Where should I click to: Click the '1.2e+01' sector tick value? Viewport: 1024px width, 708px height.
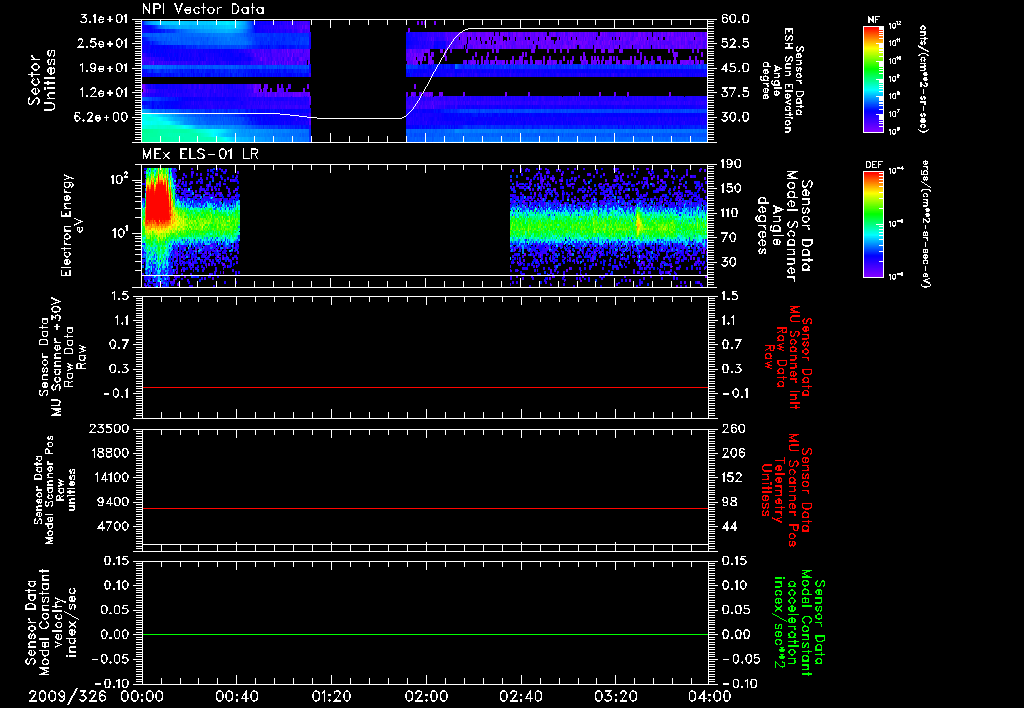tap(104, 93)
